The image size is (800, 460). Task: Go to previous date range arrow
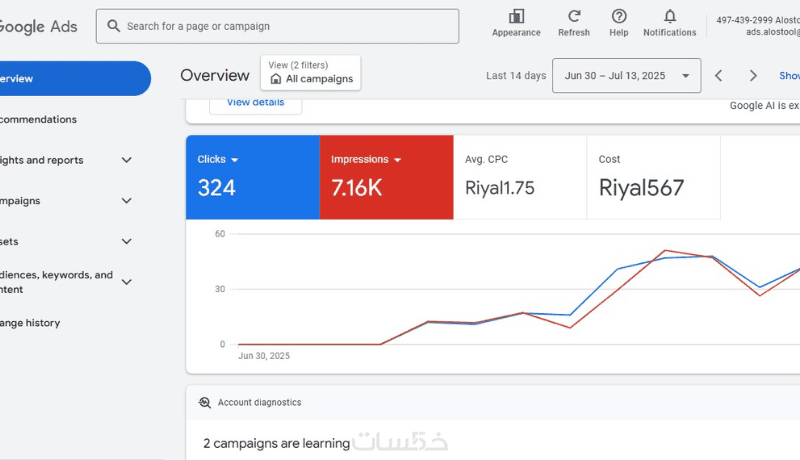pos(718,76)
